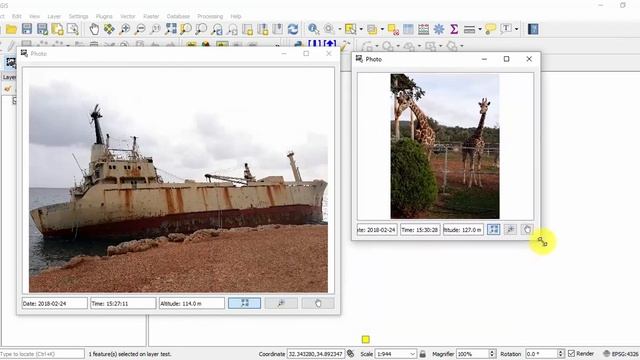The width and height of the screenshot is (640, 360).
Task: Click the Measure Line tool icon
Action: [469, 29]
